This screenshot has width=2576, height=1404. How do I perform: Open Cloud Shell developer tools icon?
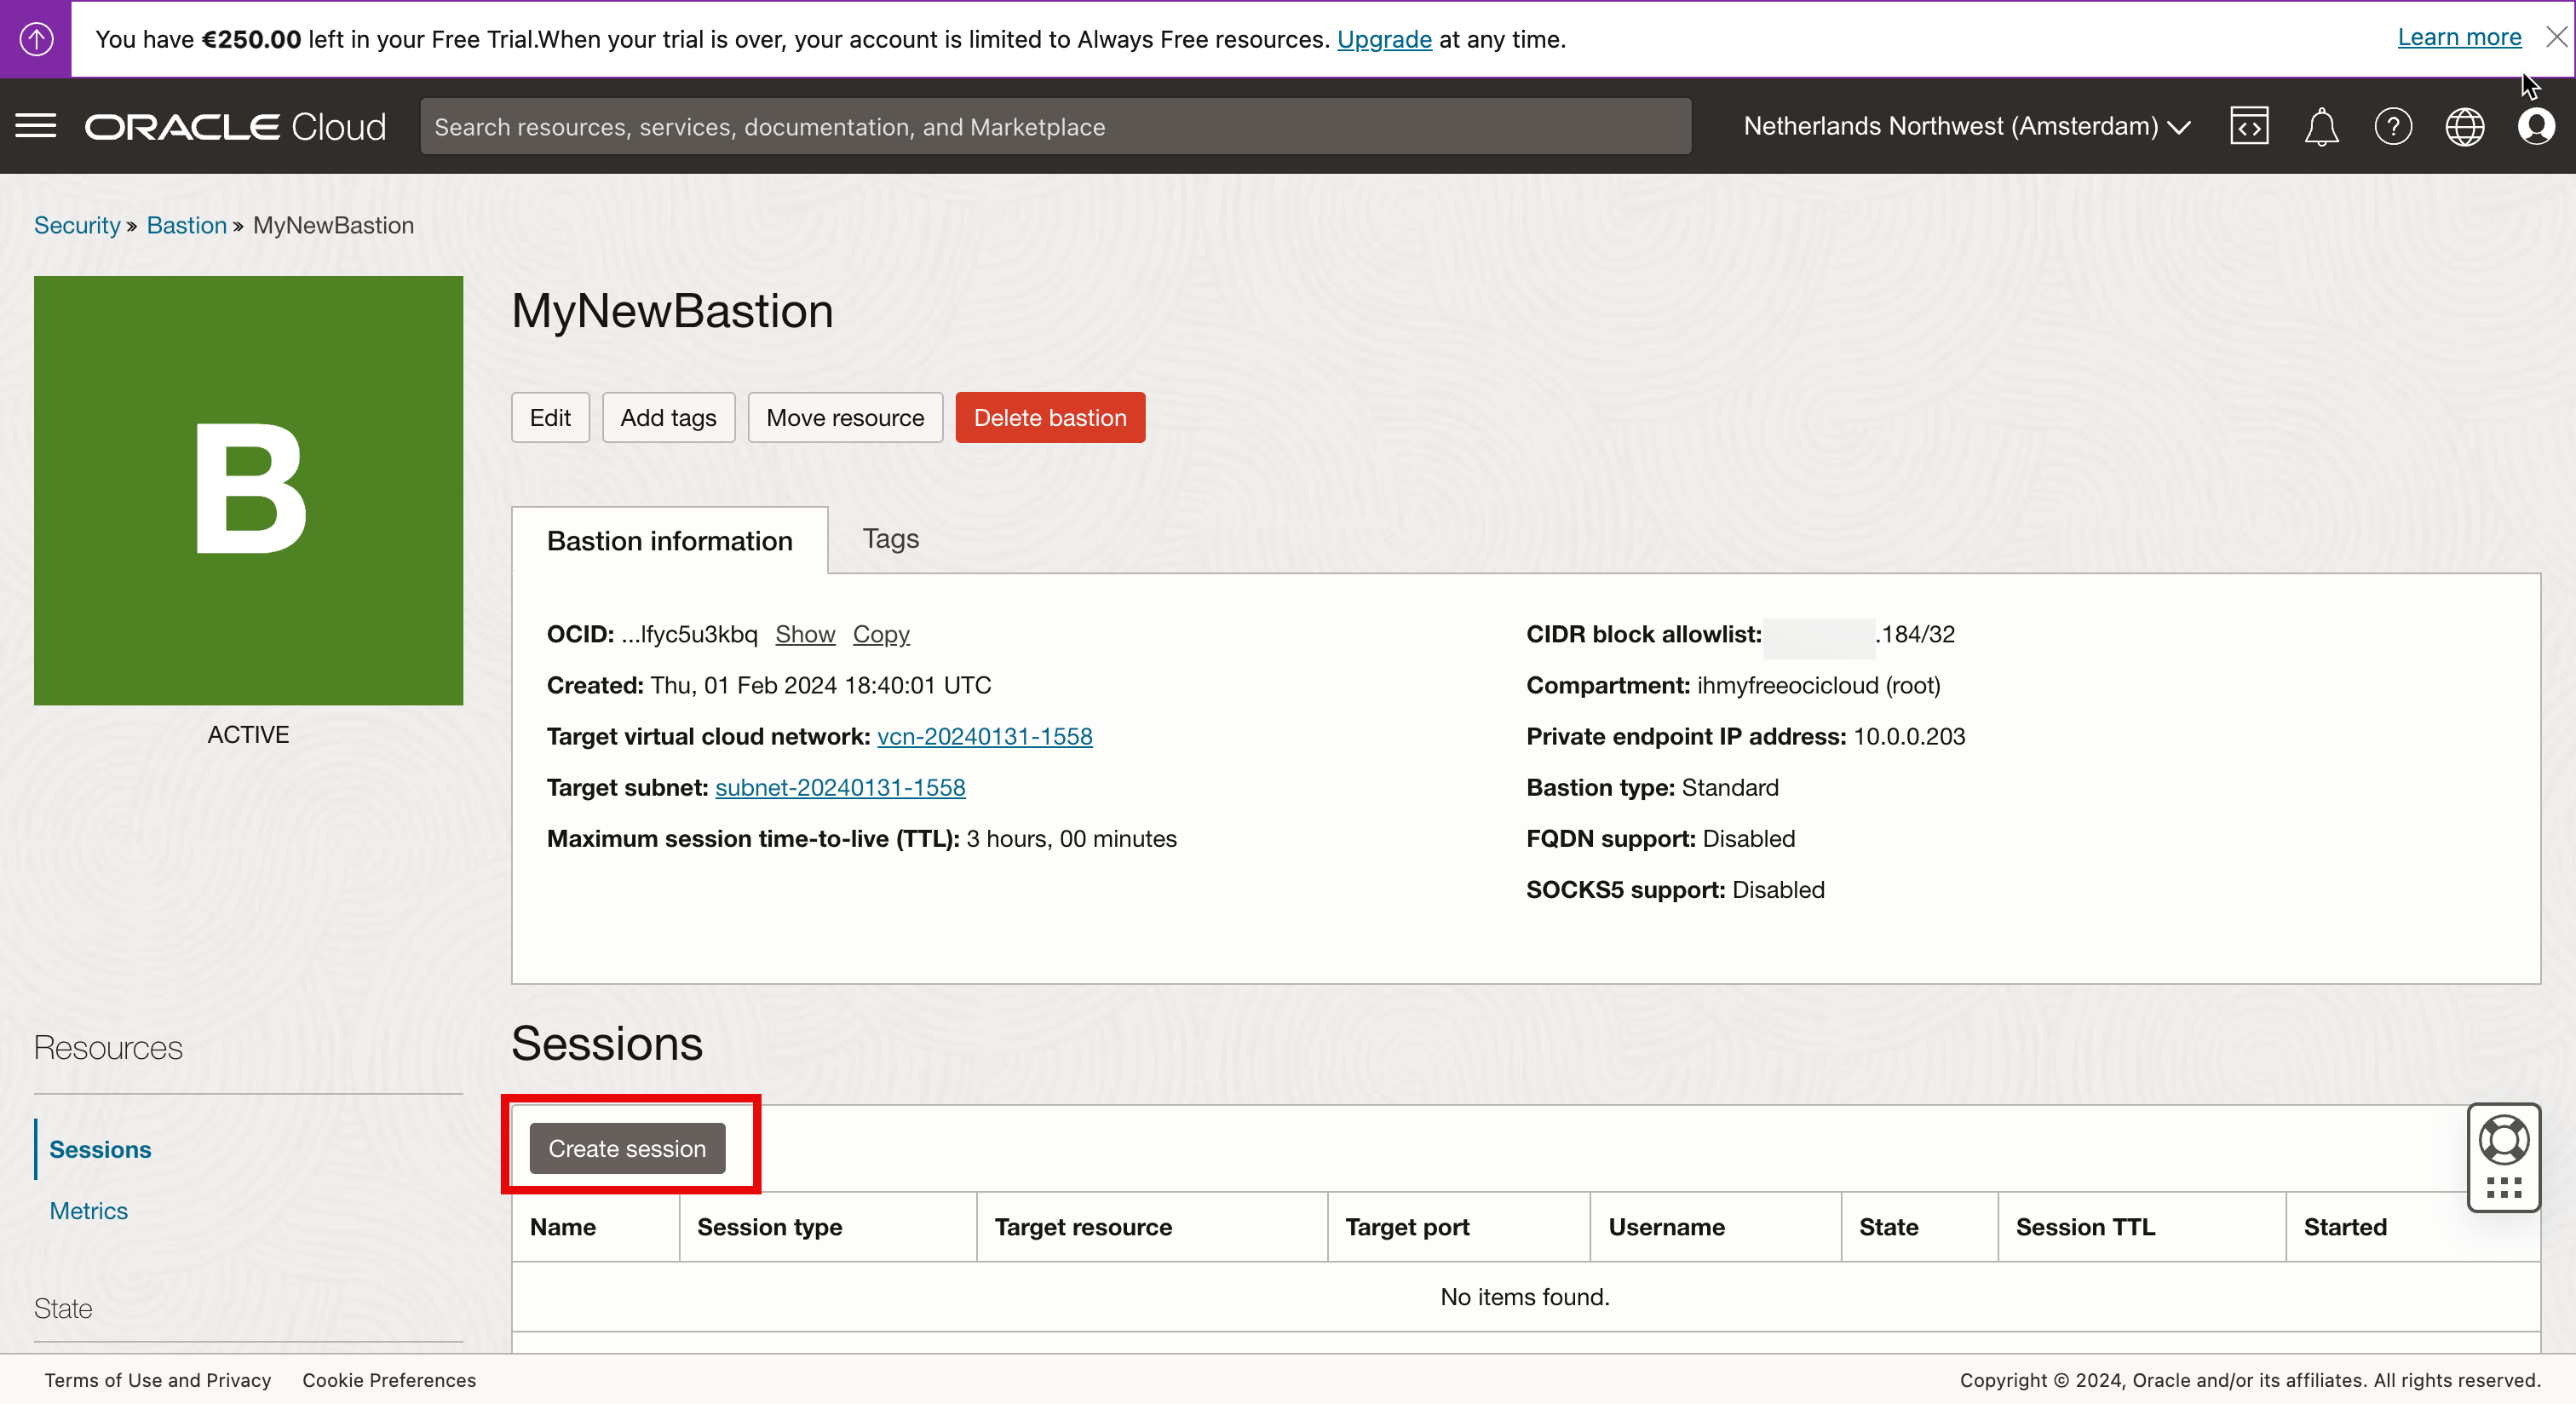pyautogui.click(x=2248, y=126)
